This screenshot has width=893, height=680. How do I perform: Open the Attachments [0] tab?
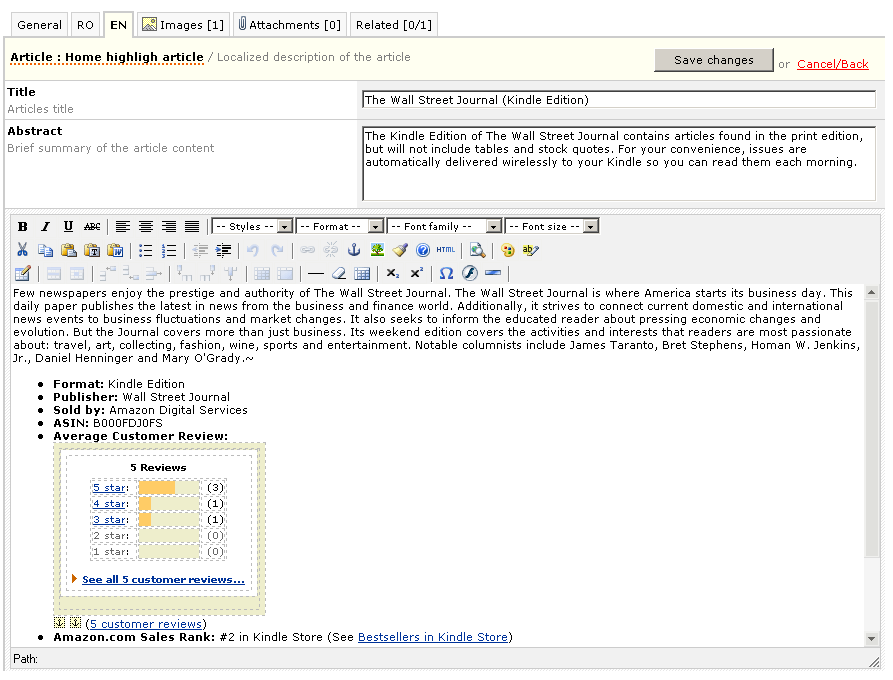[x=290, y=25]
